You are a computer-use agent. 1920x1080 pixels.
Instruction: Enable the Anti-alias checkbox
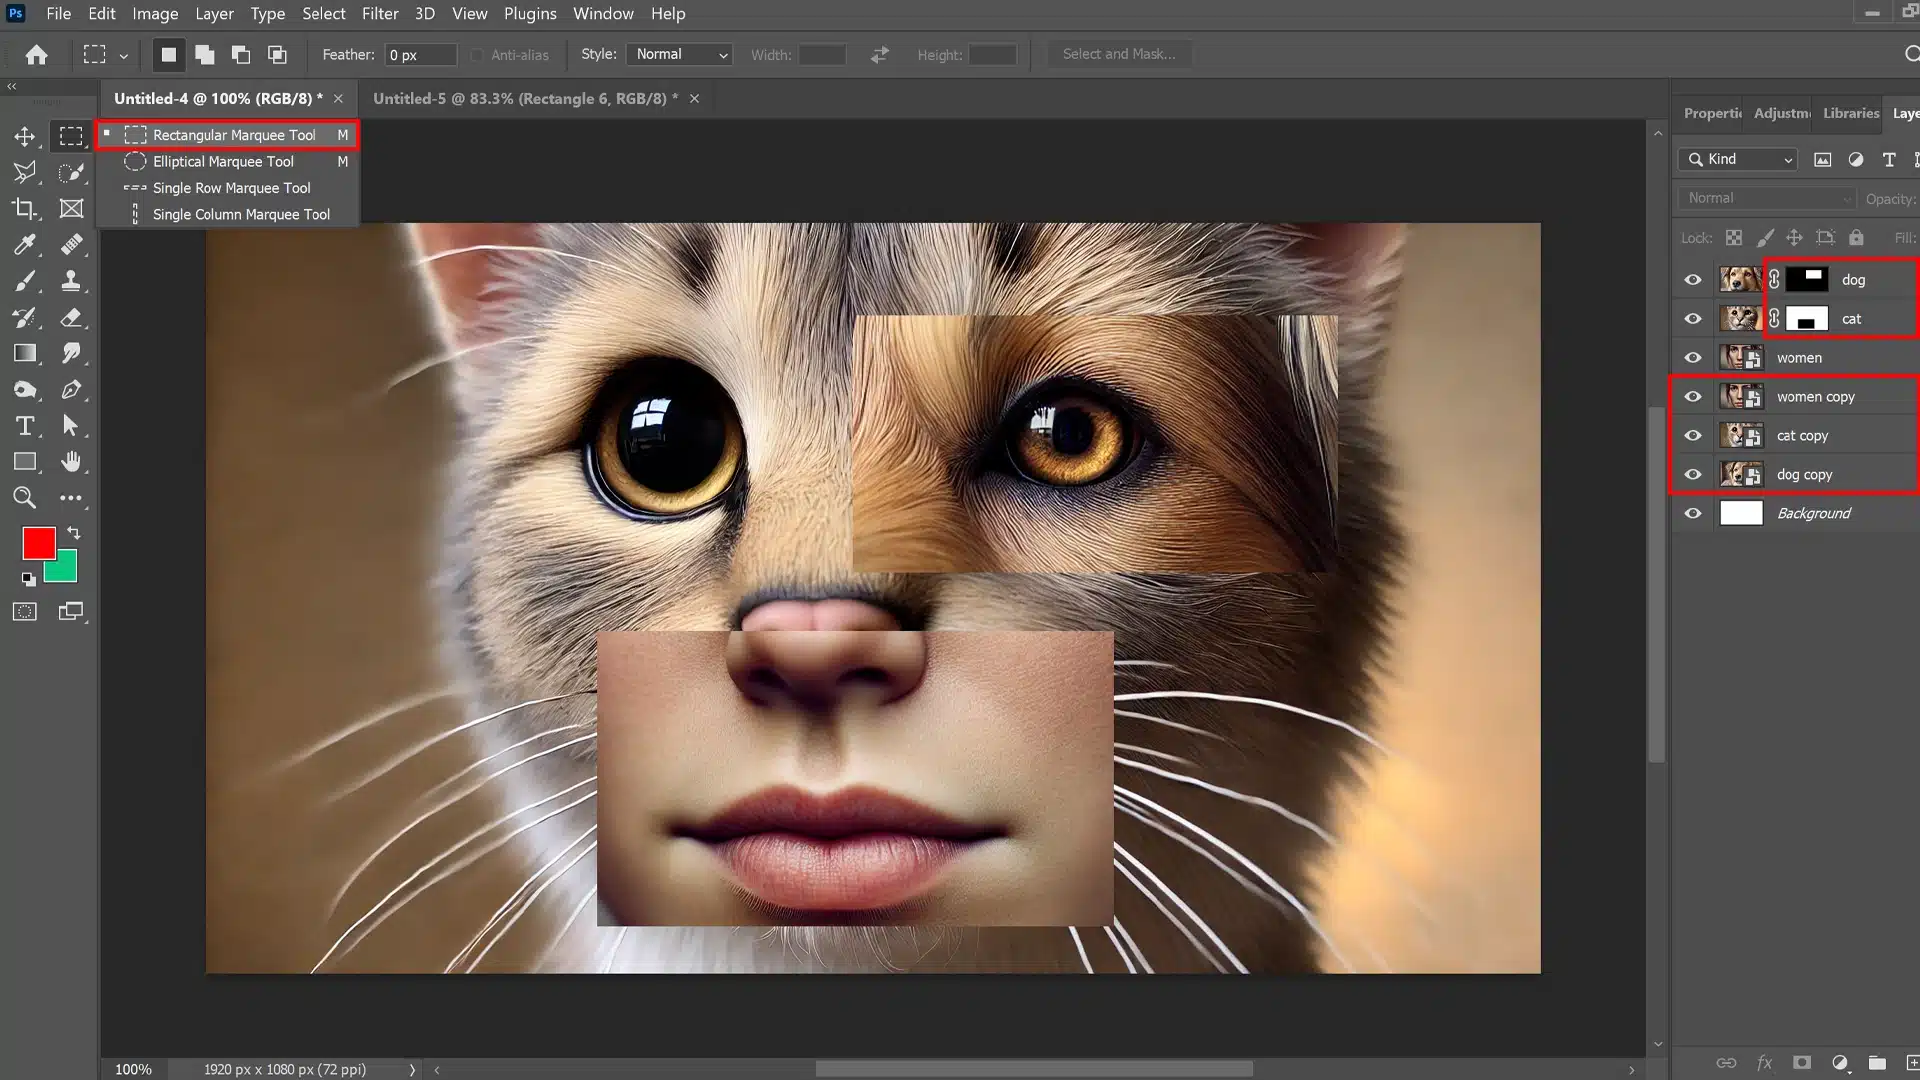click(x=477, y=55)
